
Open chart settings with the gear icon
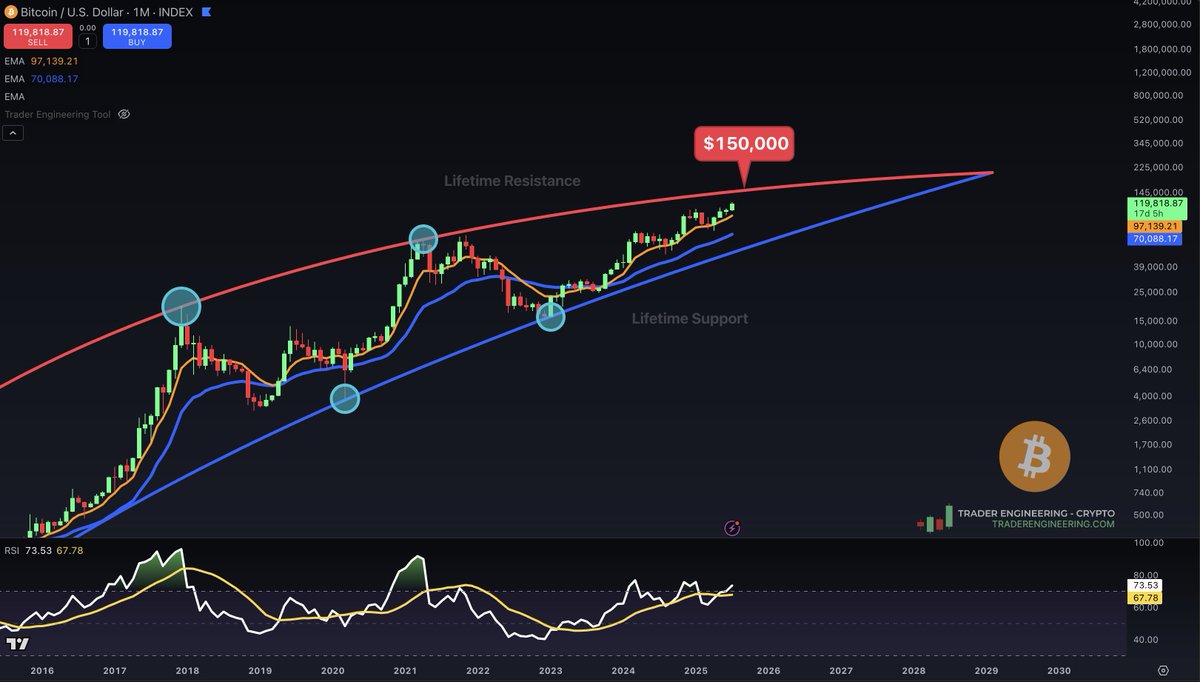coord(1163,670)
